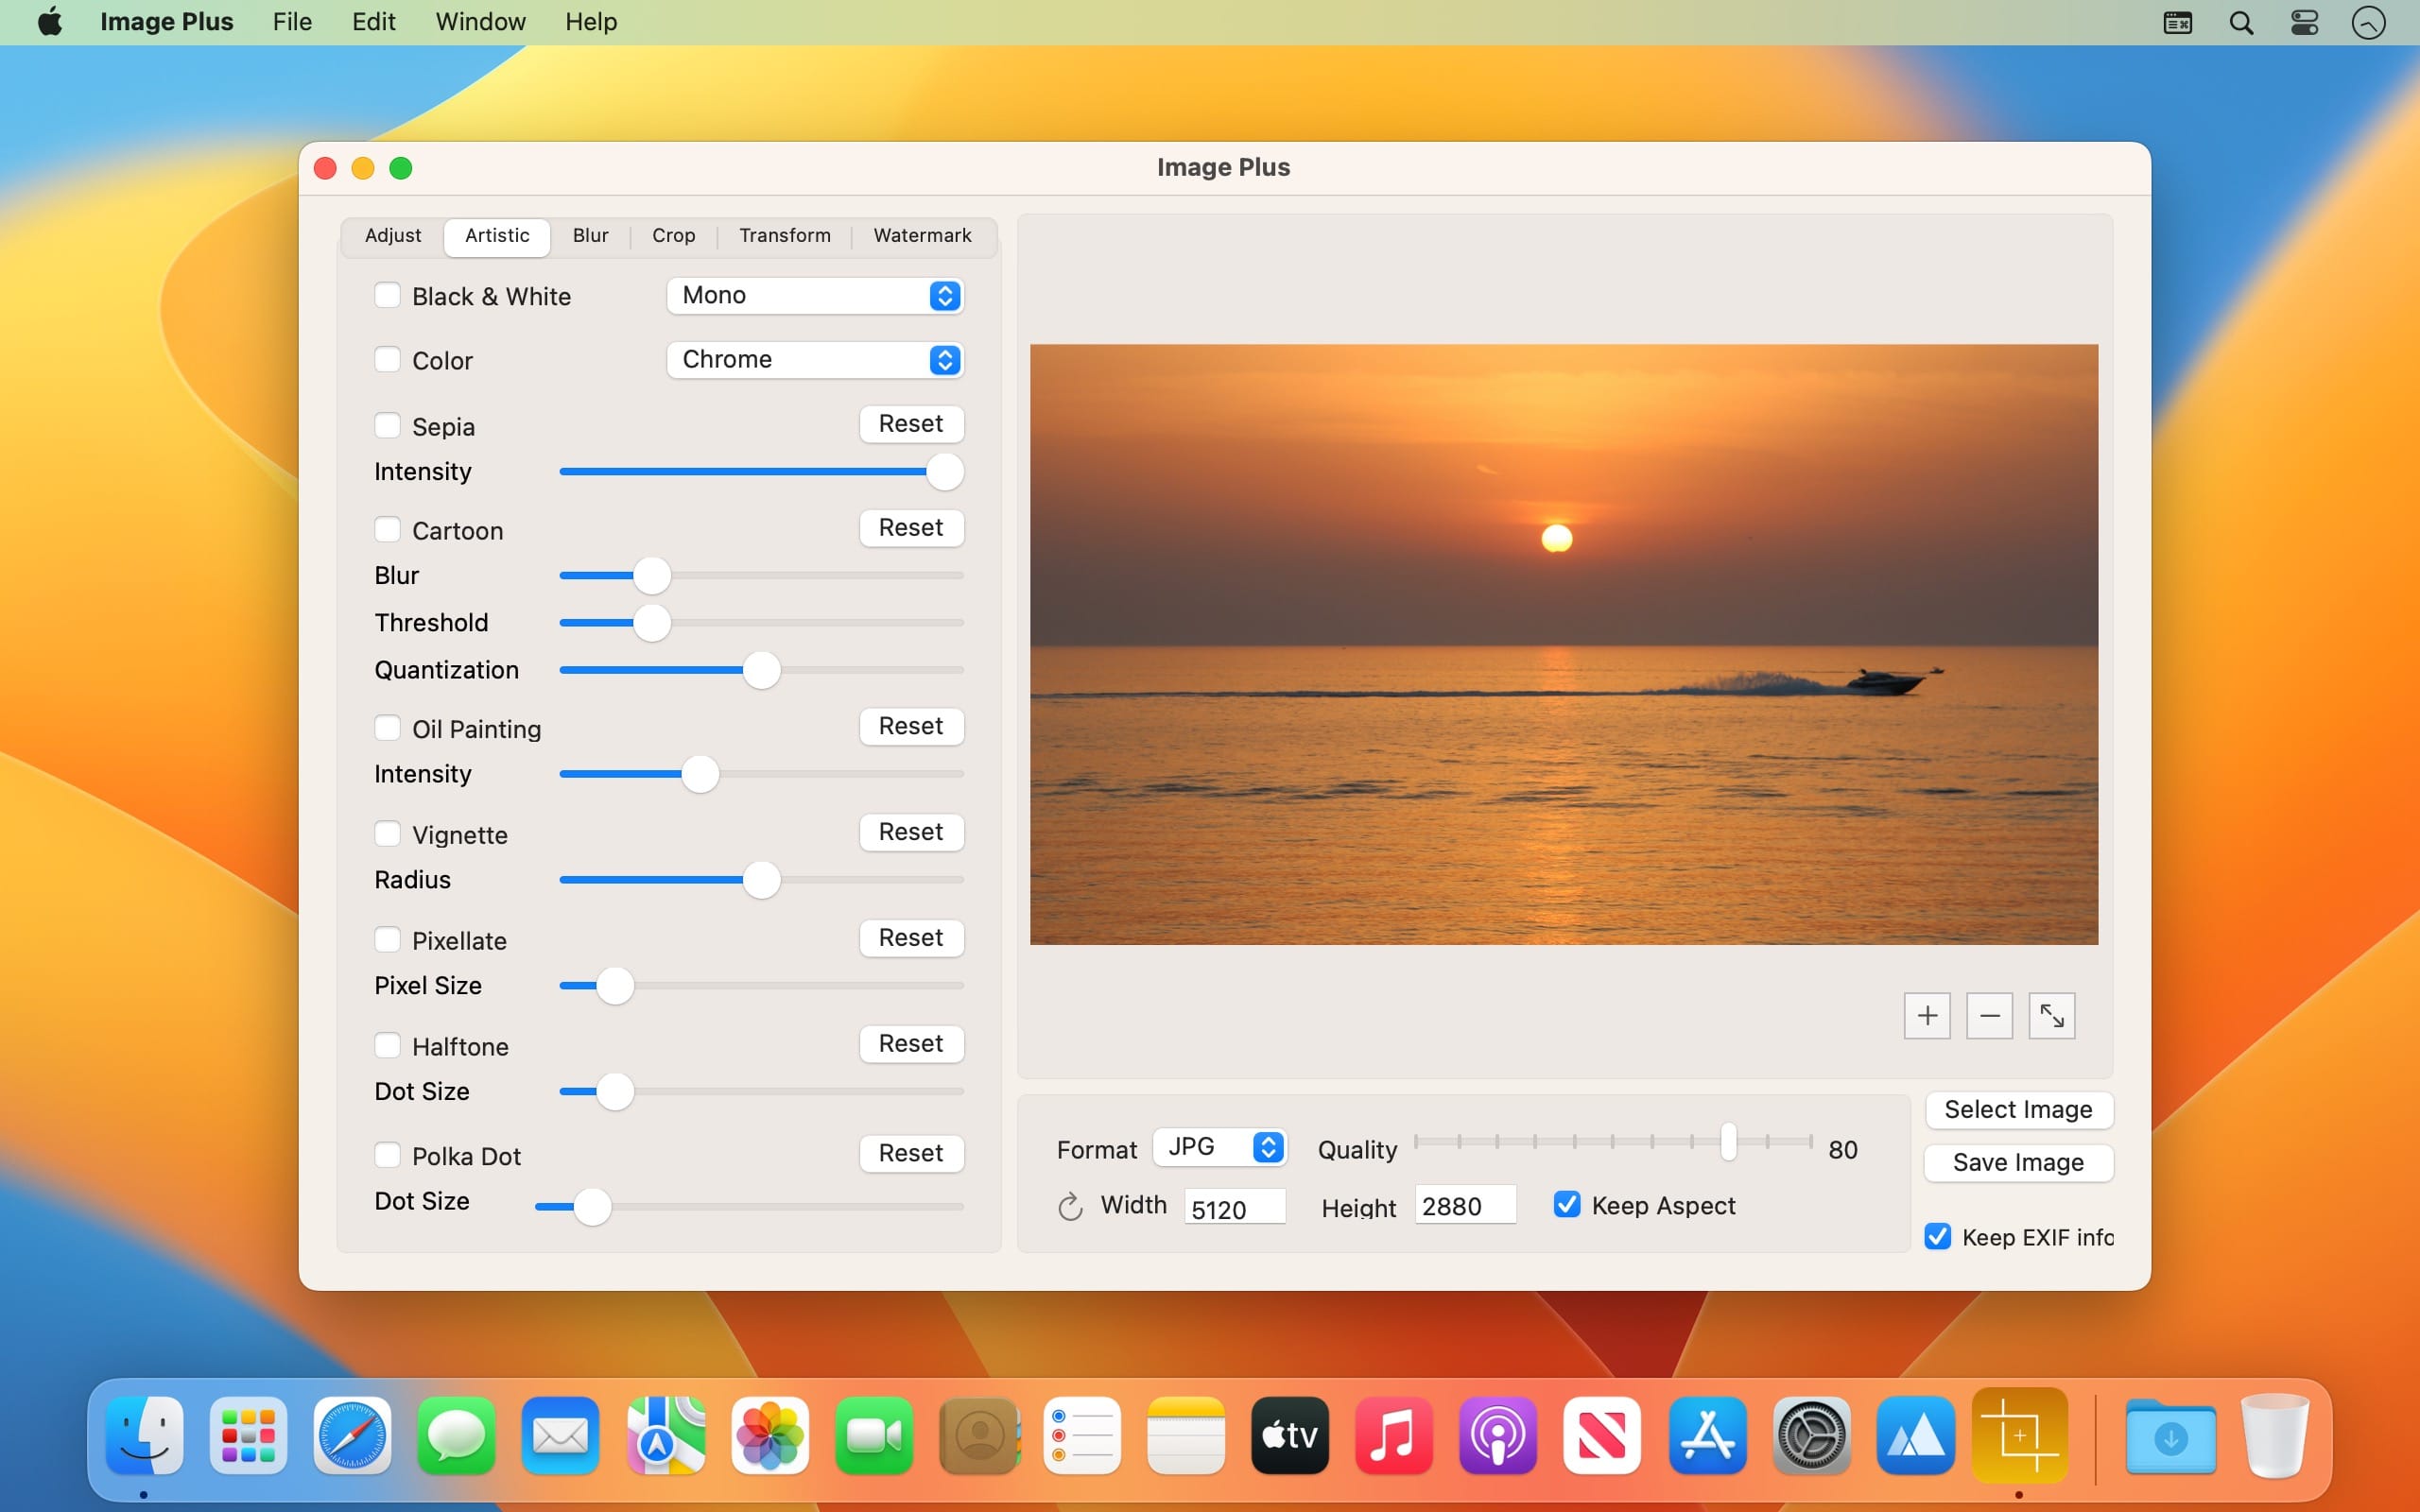The width and height of the screenshot is (2420, 1512).
Task: Click Select Image button
Action: (2018, 1109)
